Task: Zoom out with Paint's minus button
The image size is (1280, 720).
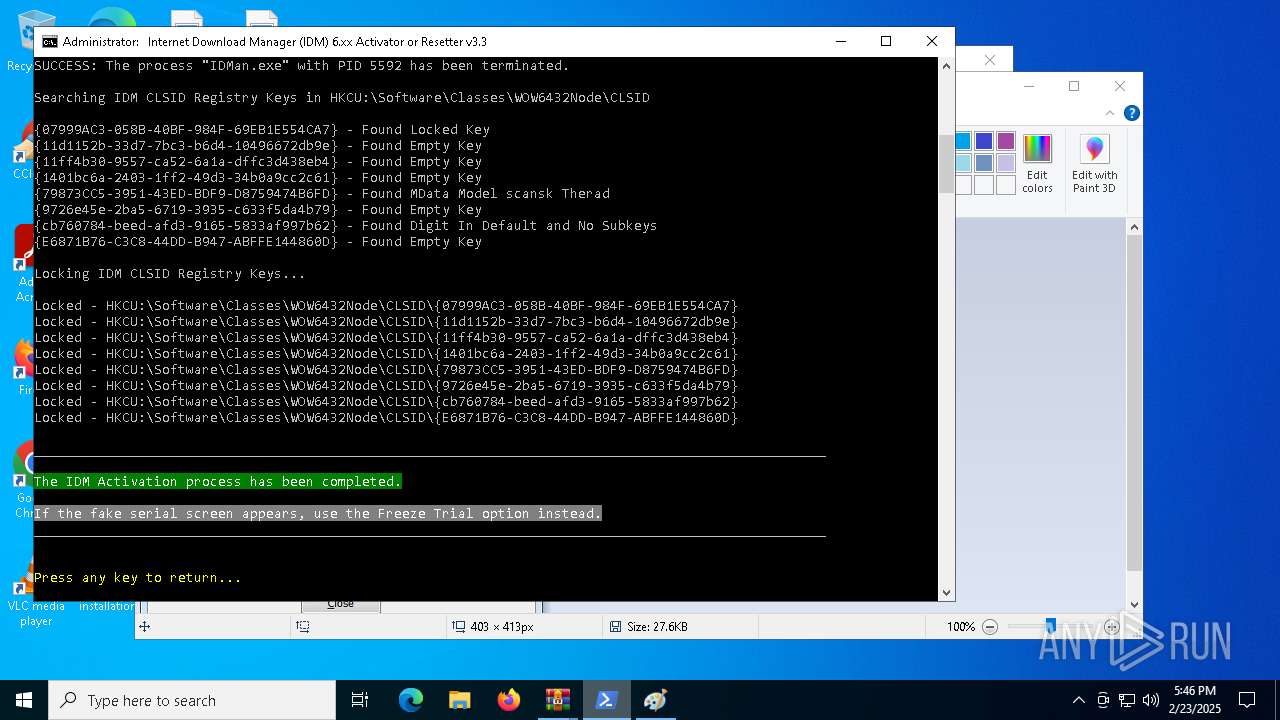Action: (990, 627)
